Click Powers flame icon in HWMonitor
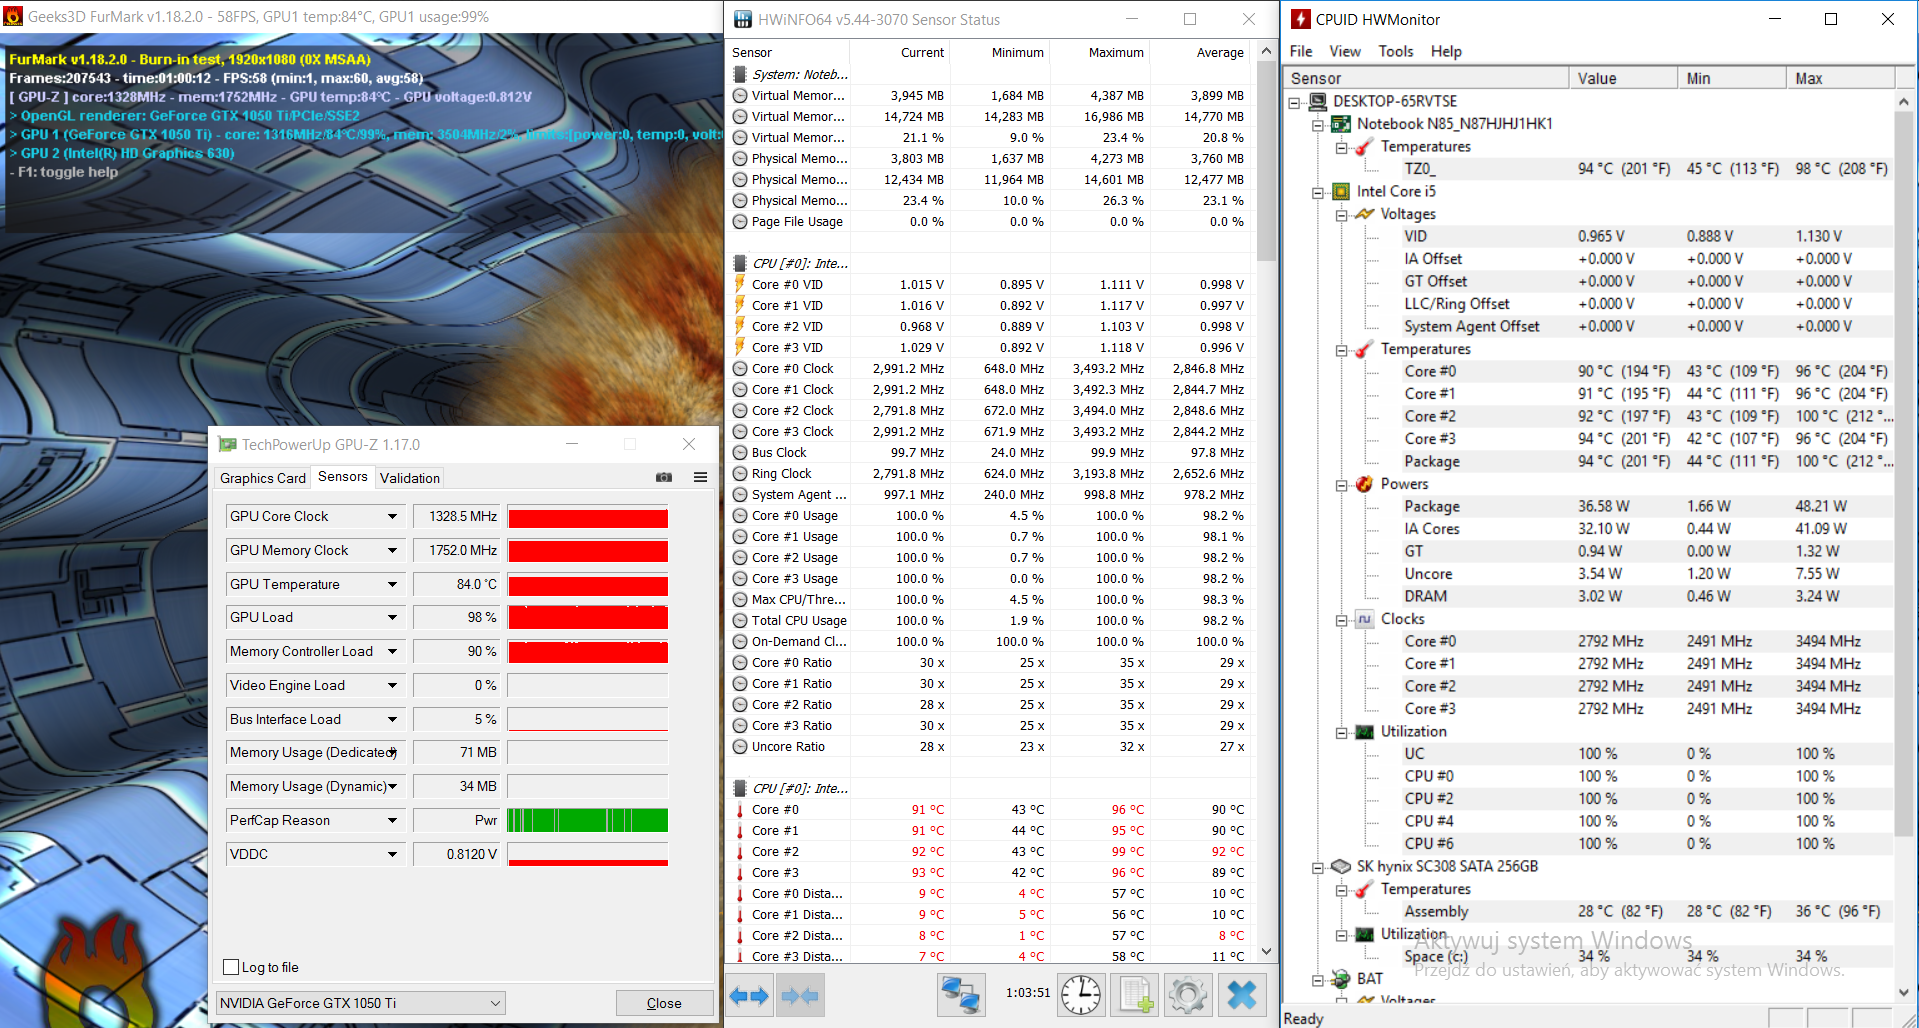The height and width of the screenshot is (1028, 1919). (x=1365, y=484)
